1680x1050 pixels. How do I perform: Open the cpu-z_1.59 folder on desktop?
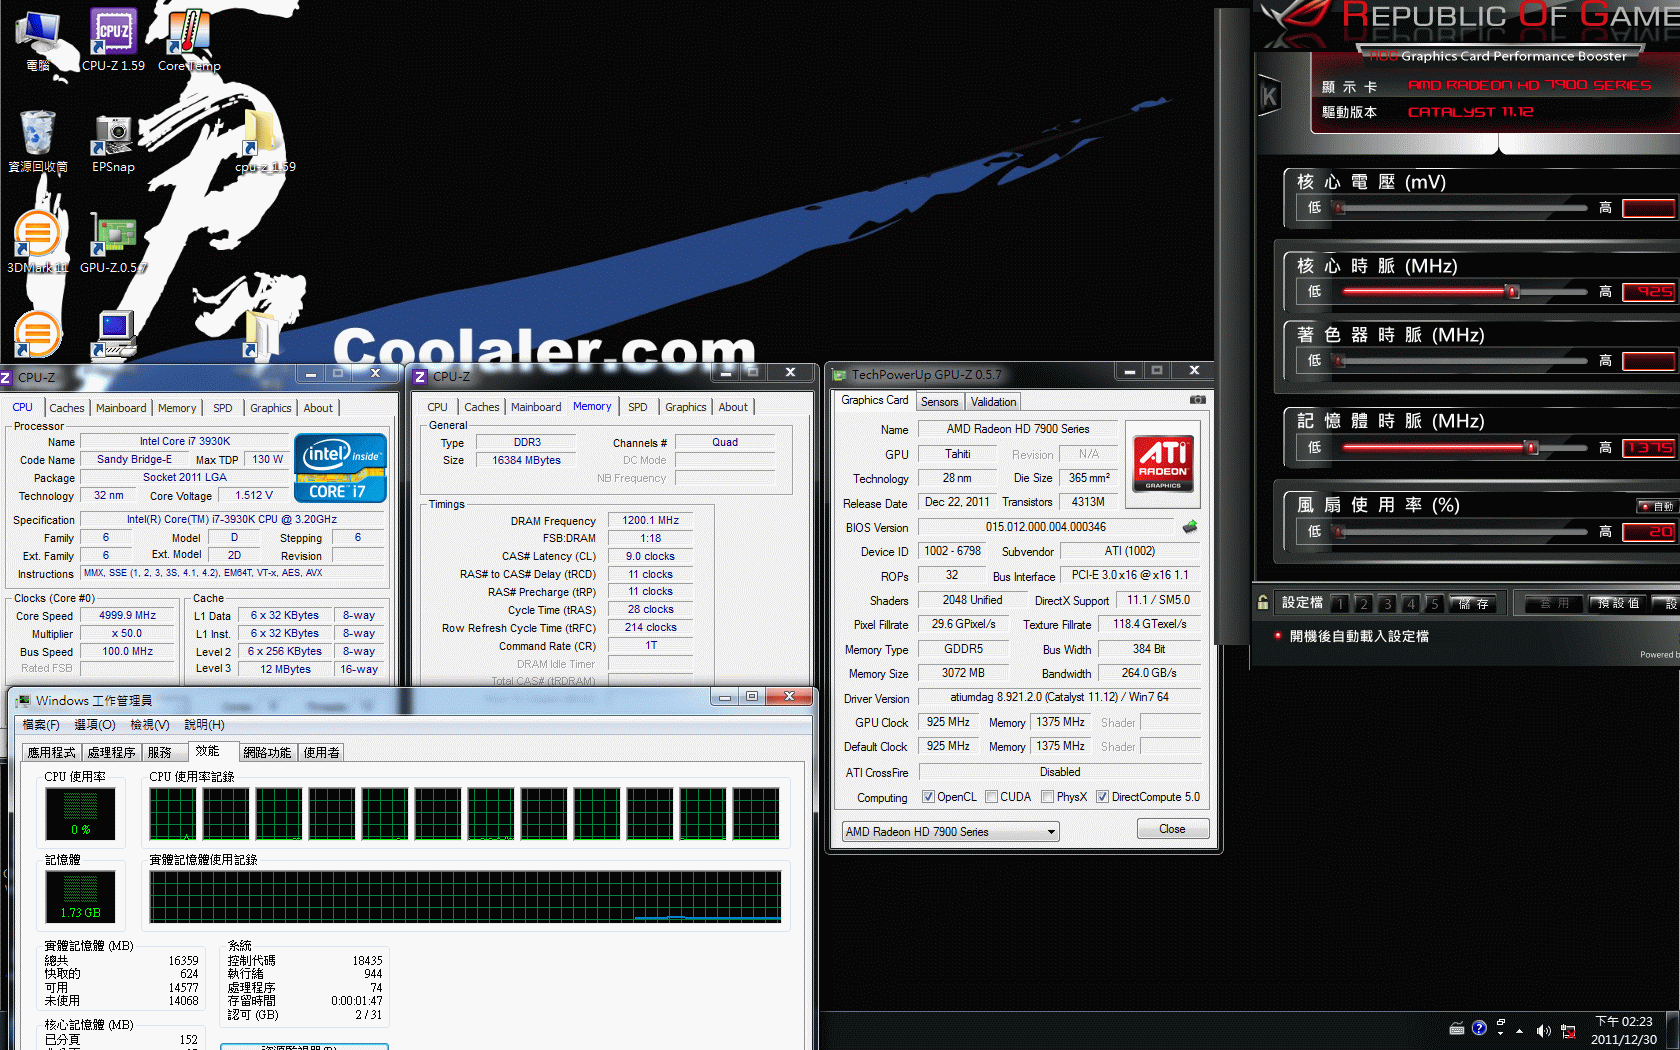point(264,141)
